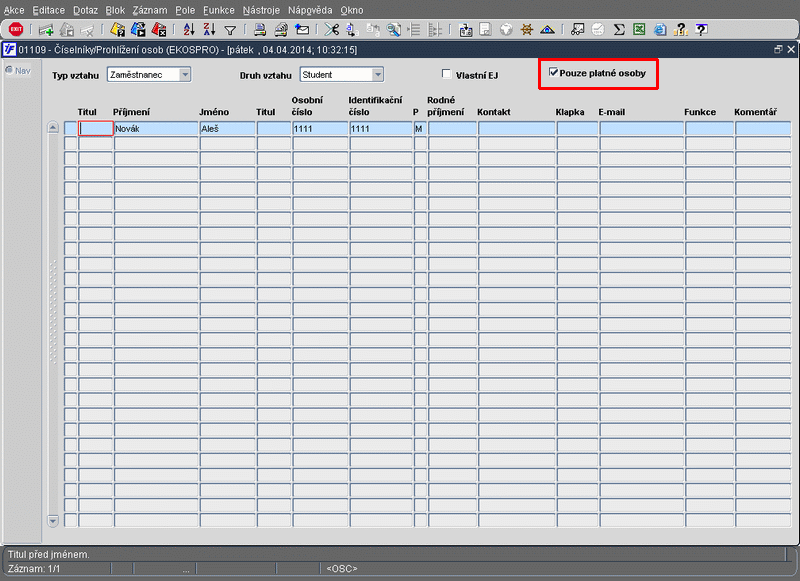Click the scroll up arrow of record list

53,127
